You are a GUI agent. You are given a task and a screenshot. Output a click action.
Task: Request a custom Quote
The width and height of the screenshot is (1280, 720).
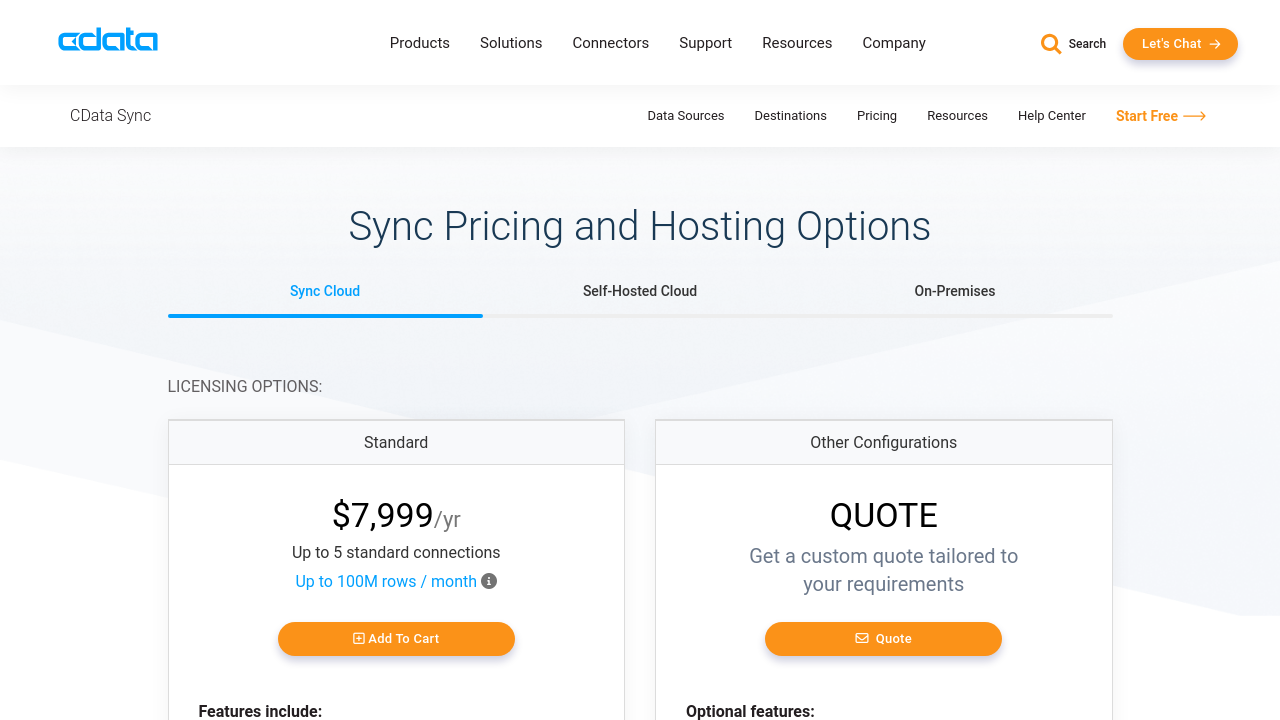tap(883, 639)
